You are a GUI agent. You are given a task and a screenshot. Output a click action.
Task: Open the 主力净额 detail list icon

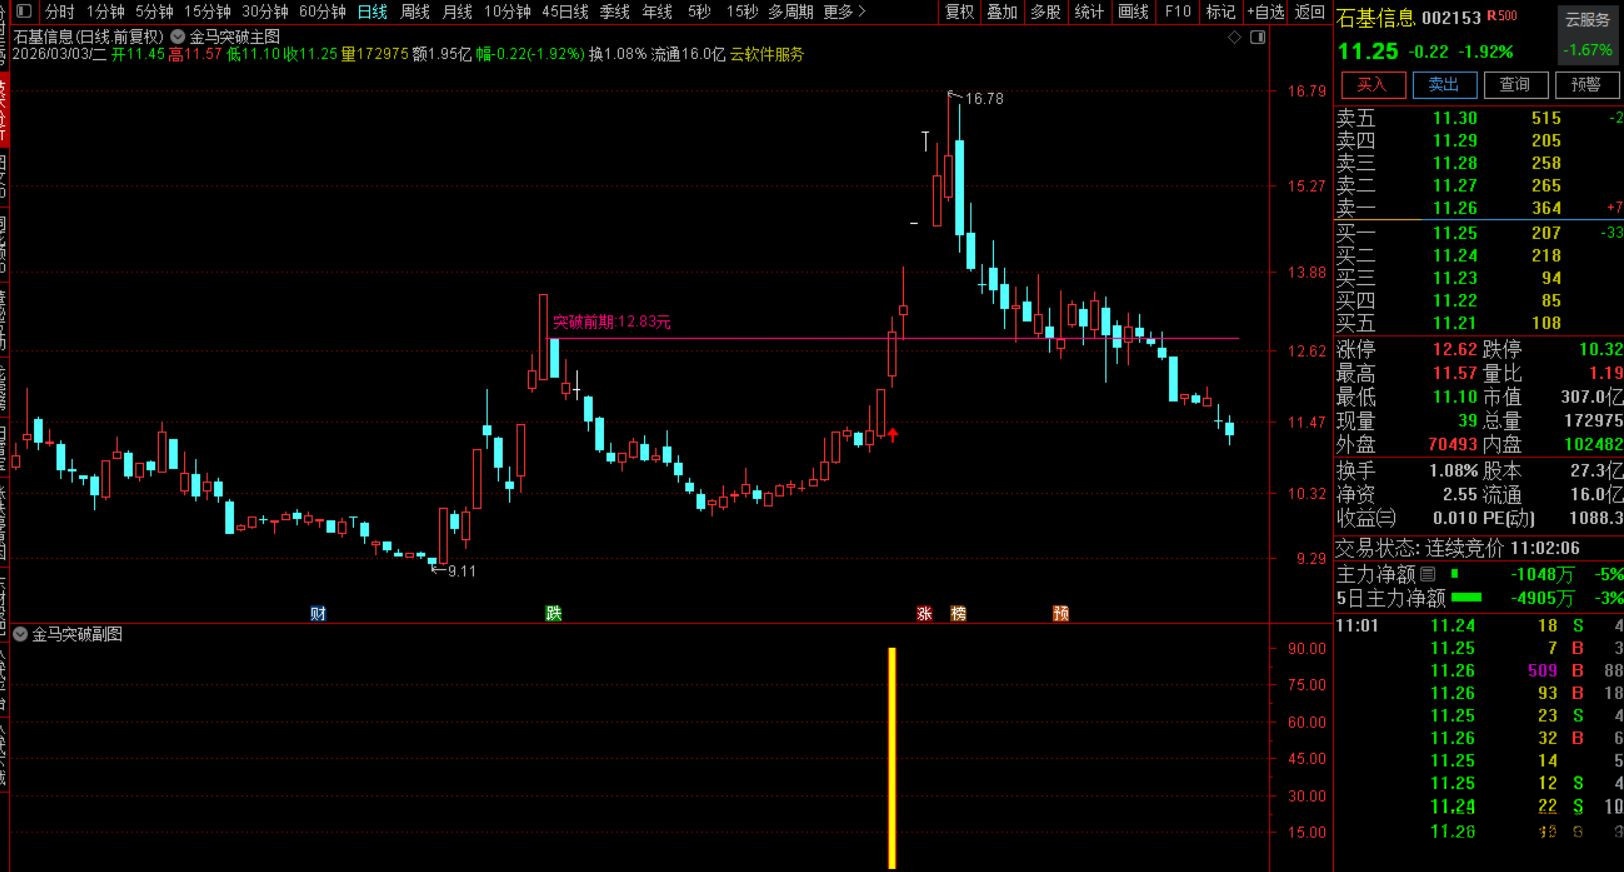click(x=1428, y=574)
